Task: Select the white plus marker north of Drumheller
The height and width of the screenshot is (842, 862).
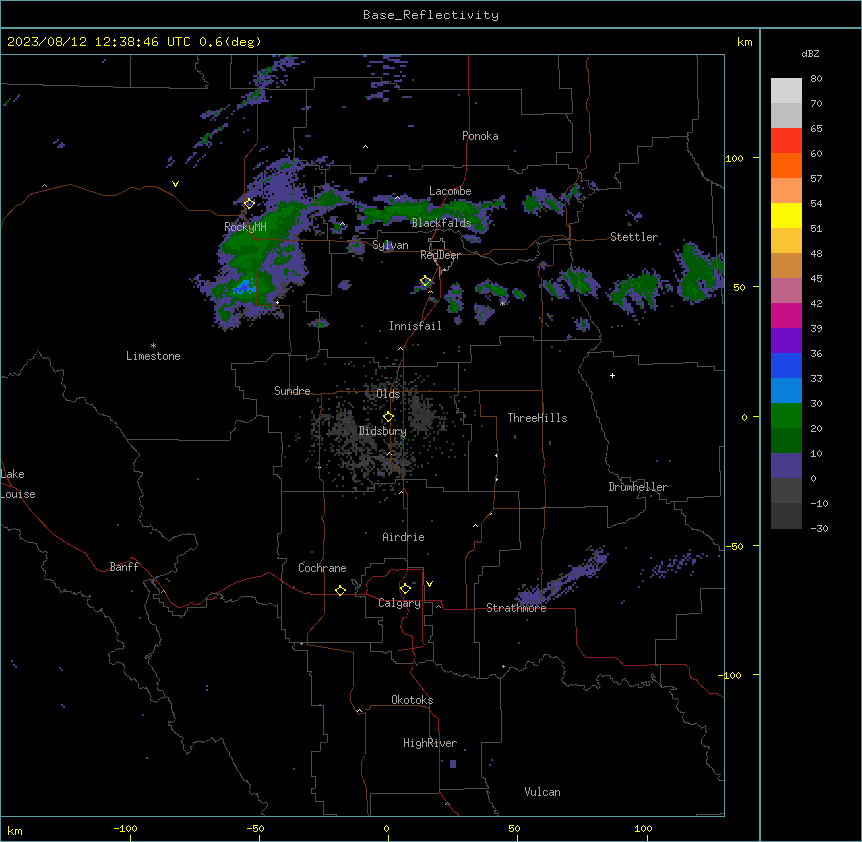Action: coord(612,375)
